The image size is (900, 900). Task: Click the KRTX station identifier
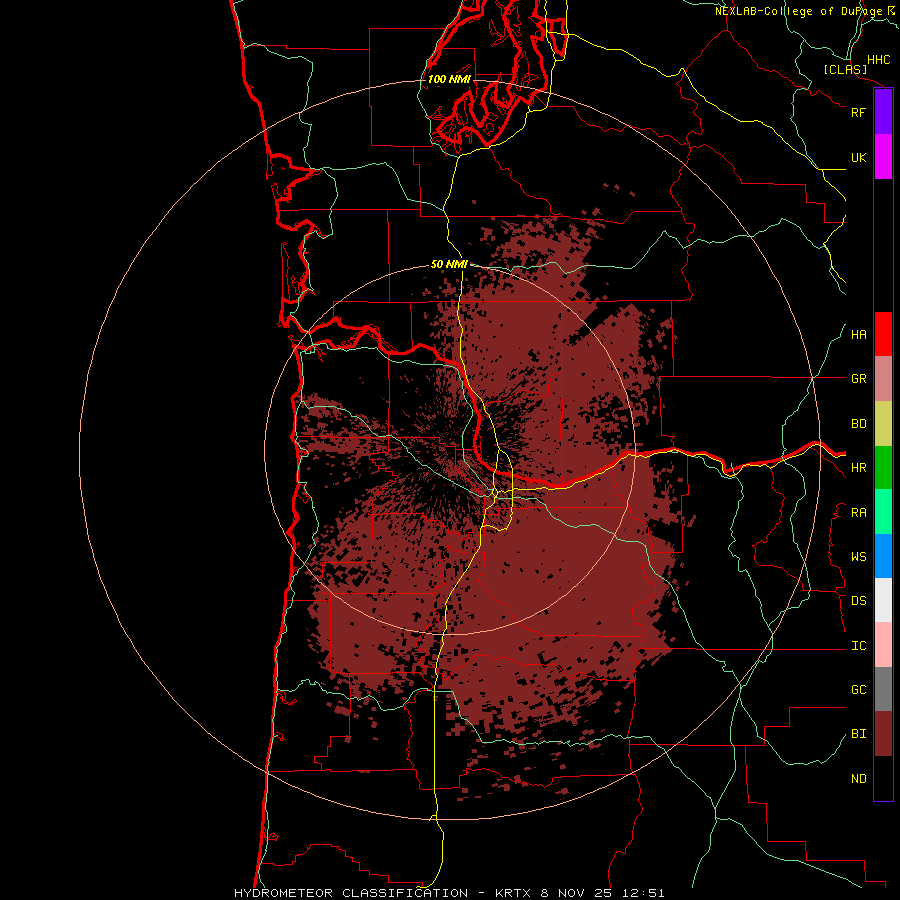click(x=515, y=893)
